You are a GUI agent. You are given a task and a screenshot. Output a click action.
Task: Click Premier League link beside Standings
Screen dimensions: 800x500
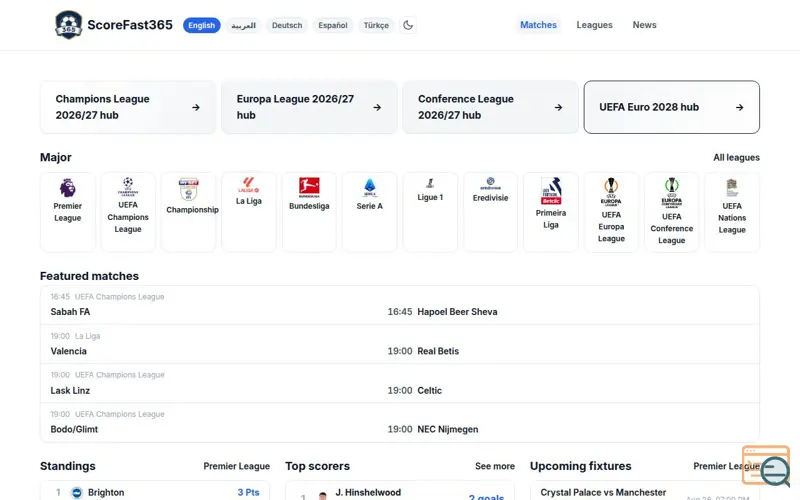[x=236, y=466]
